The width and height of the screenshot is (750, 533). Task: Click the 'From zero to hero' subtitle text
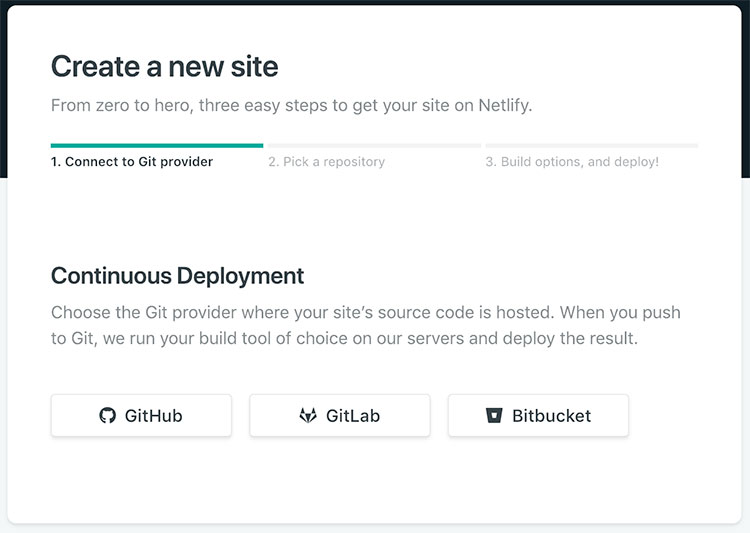[292, 105]
